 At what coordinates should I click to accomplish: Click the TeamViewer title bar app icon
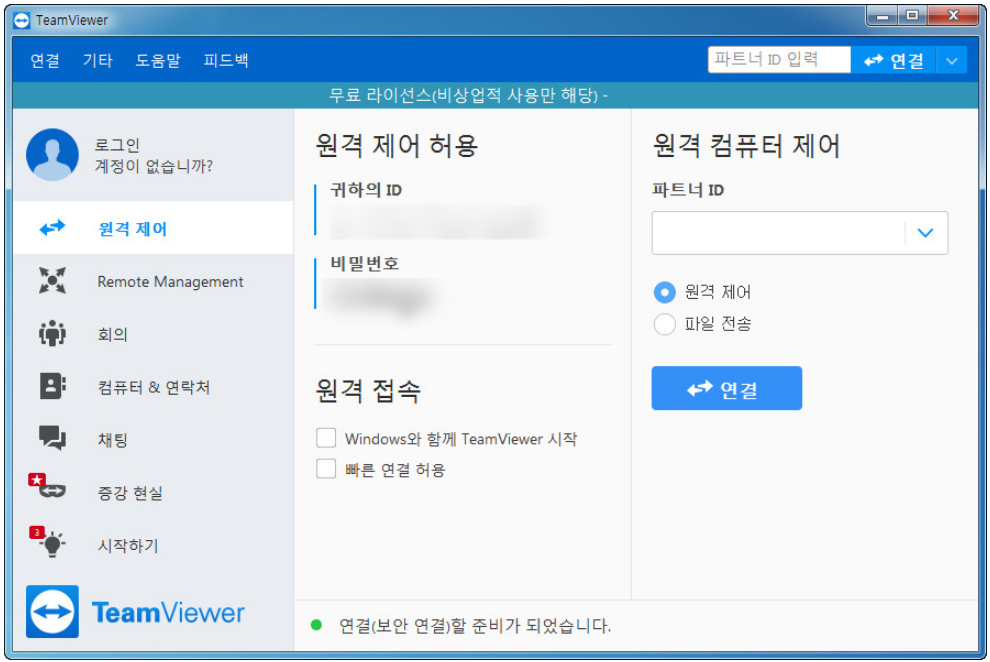click(x=21, y=20)
